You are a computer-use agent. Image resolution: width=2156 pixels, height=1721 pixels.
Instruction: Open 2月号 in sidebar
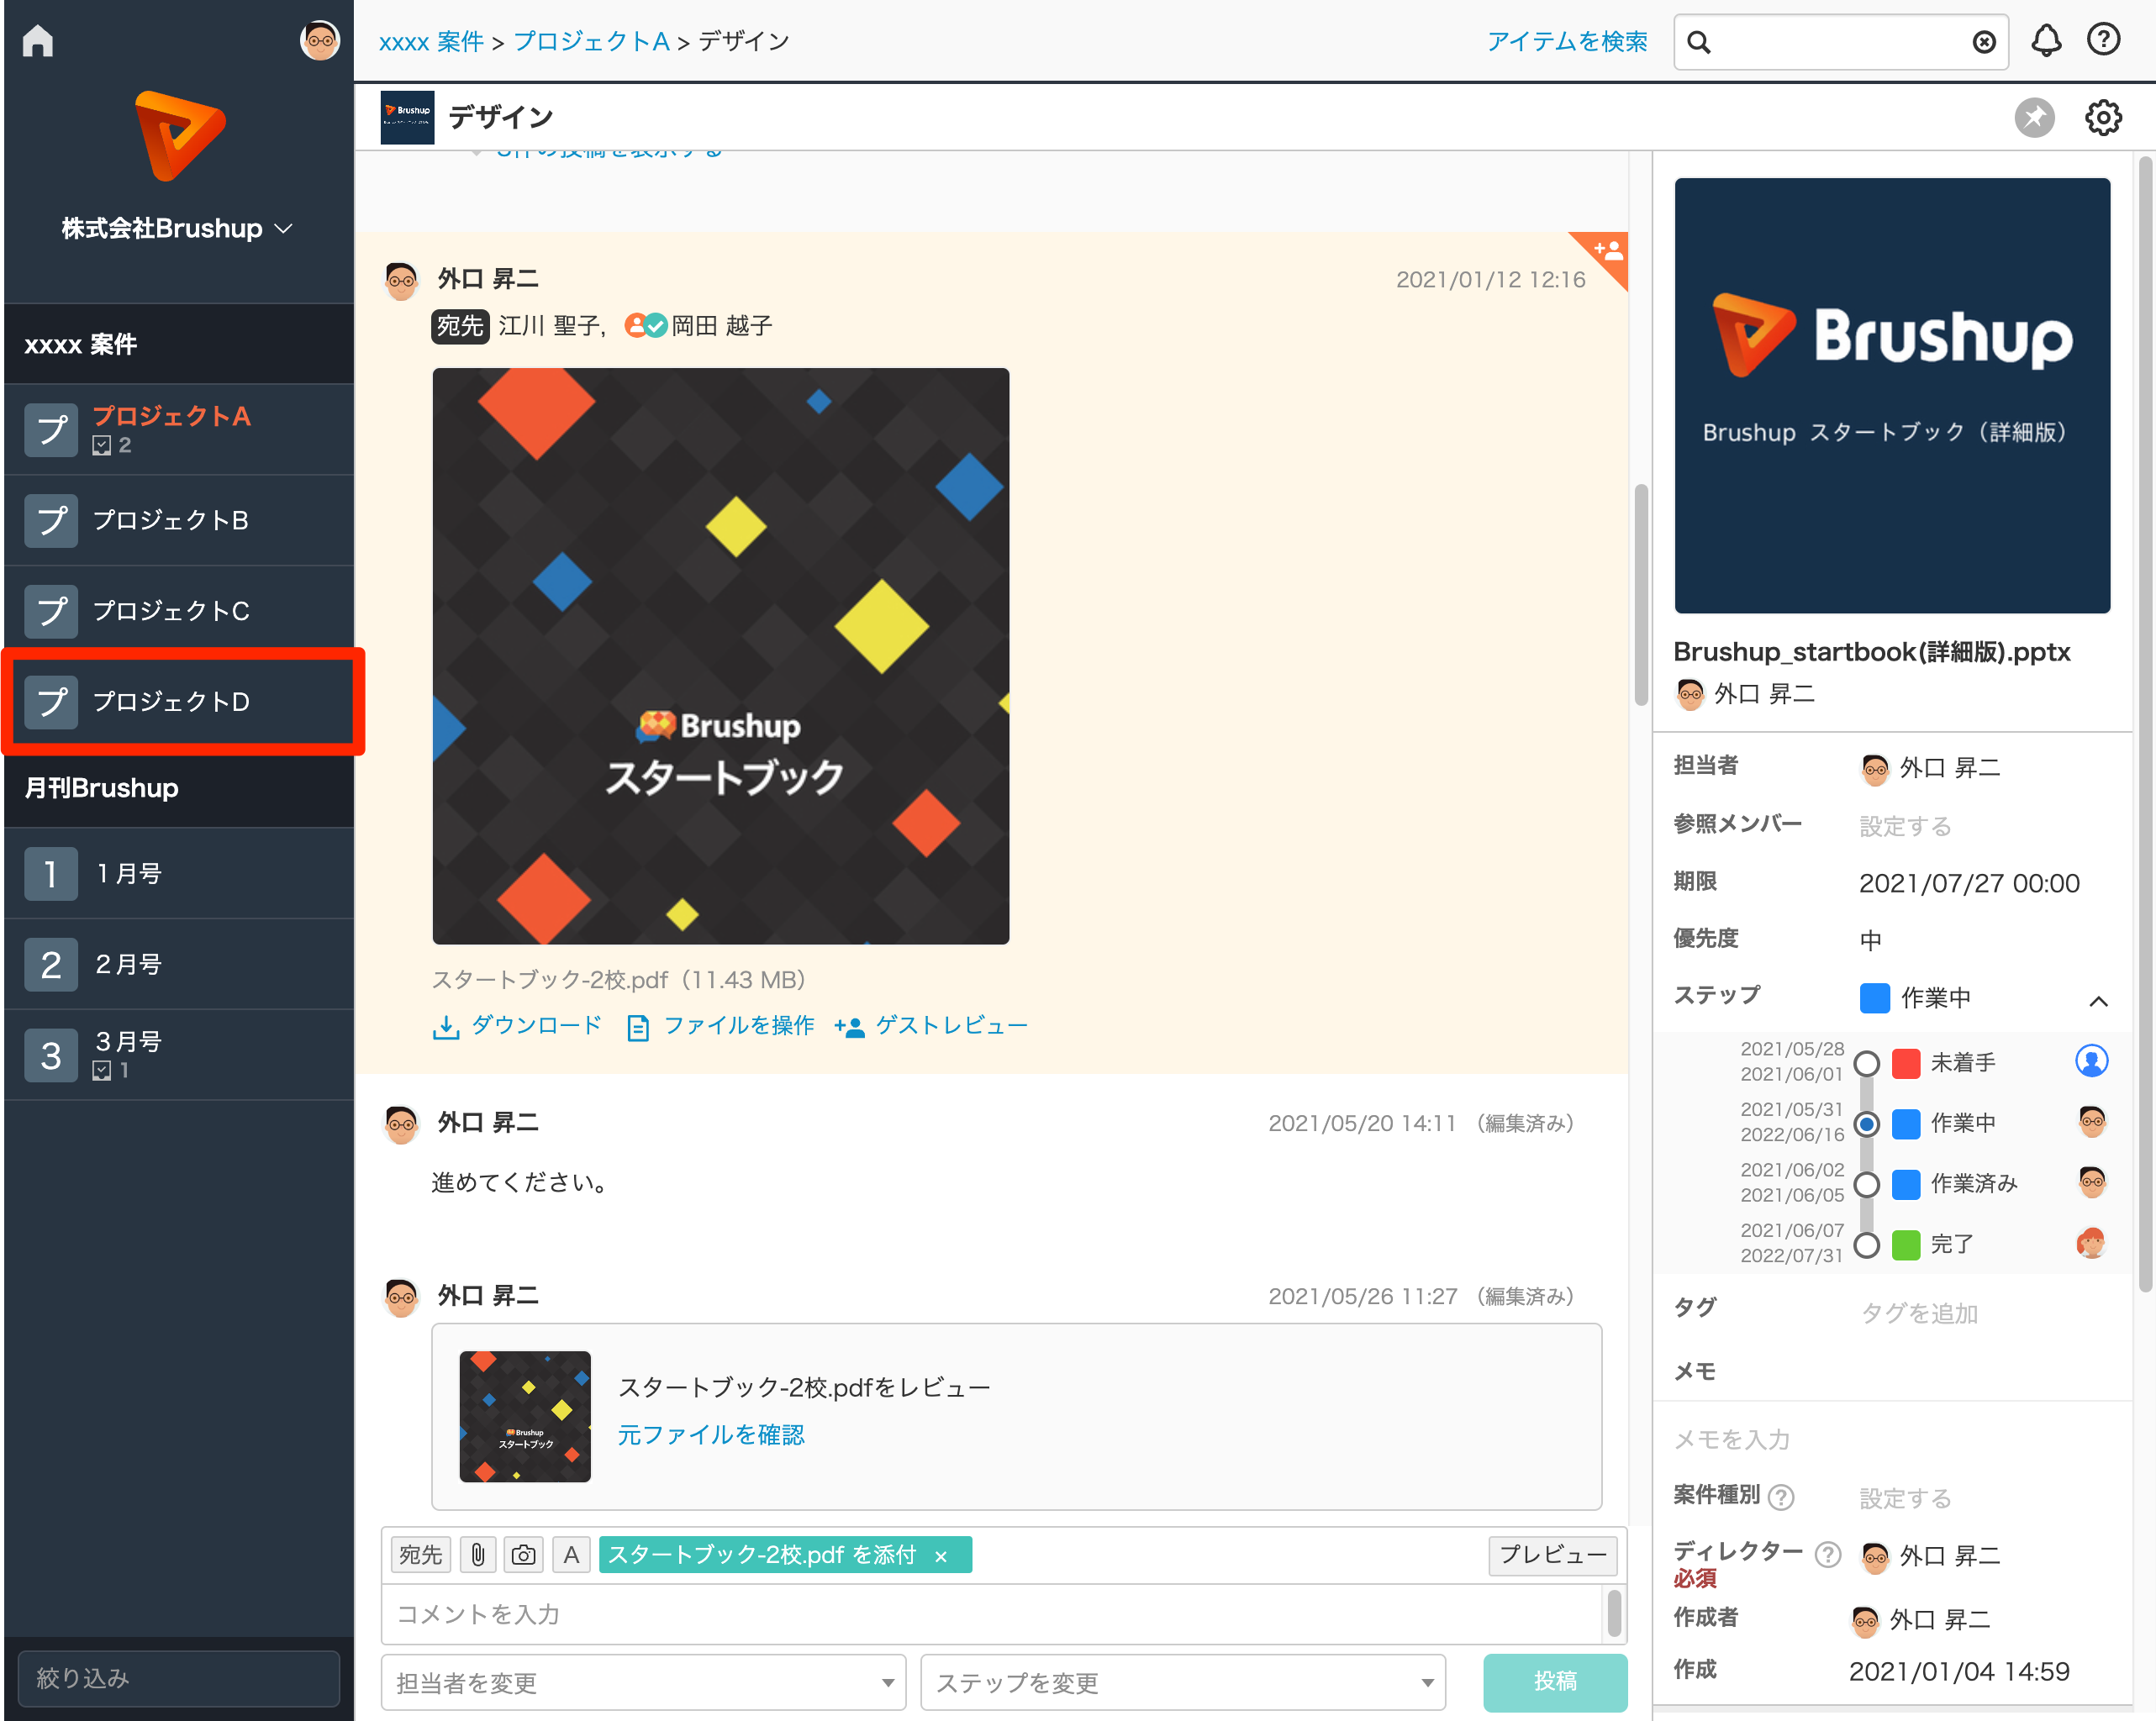(179, 964)
